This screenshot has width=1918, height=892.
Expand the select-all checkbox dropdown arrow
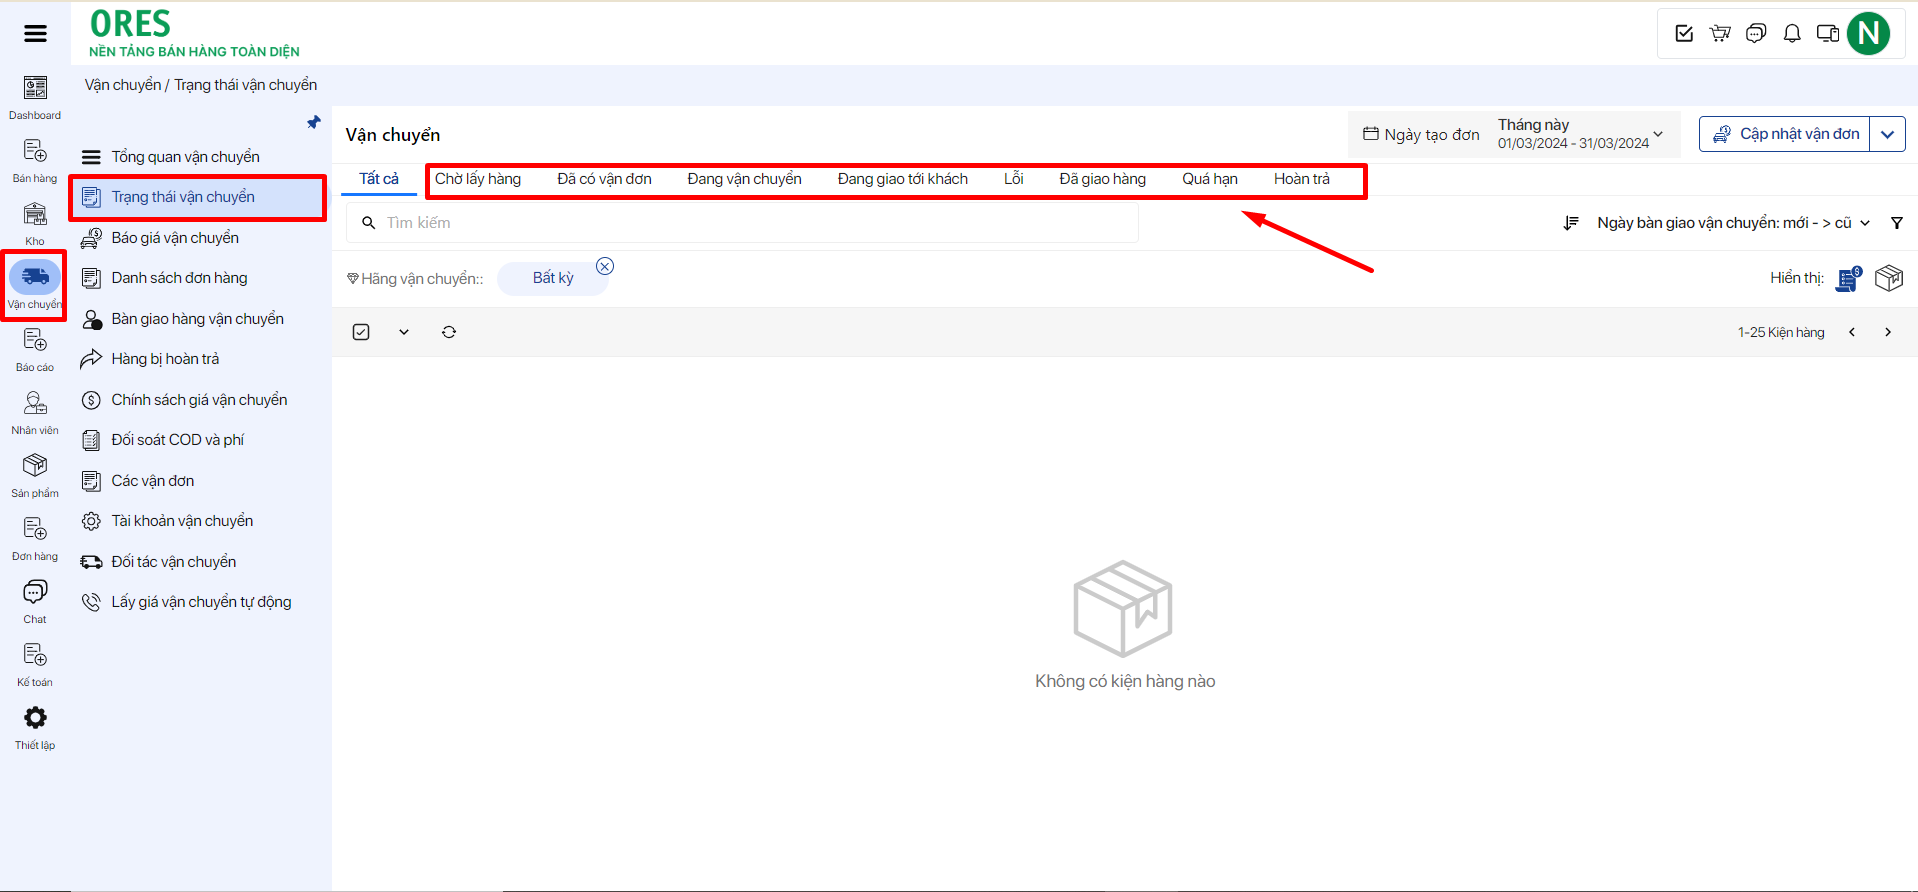click(404, 332)
